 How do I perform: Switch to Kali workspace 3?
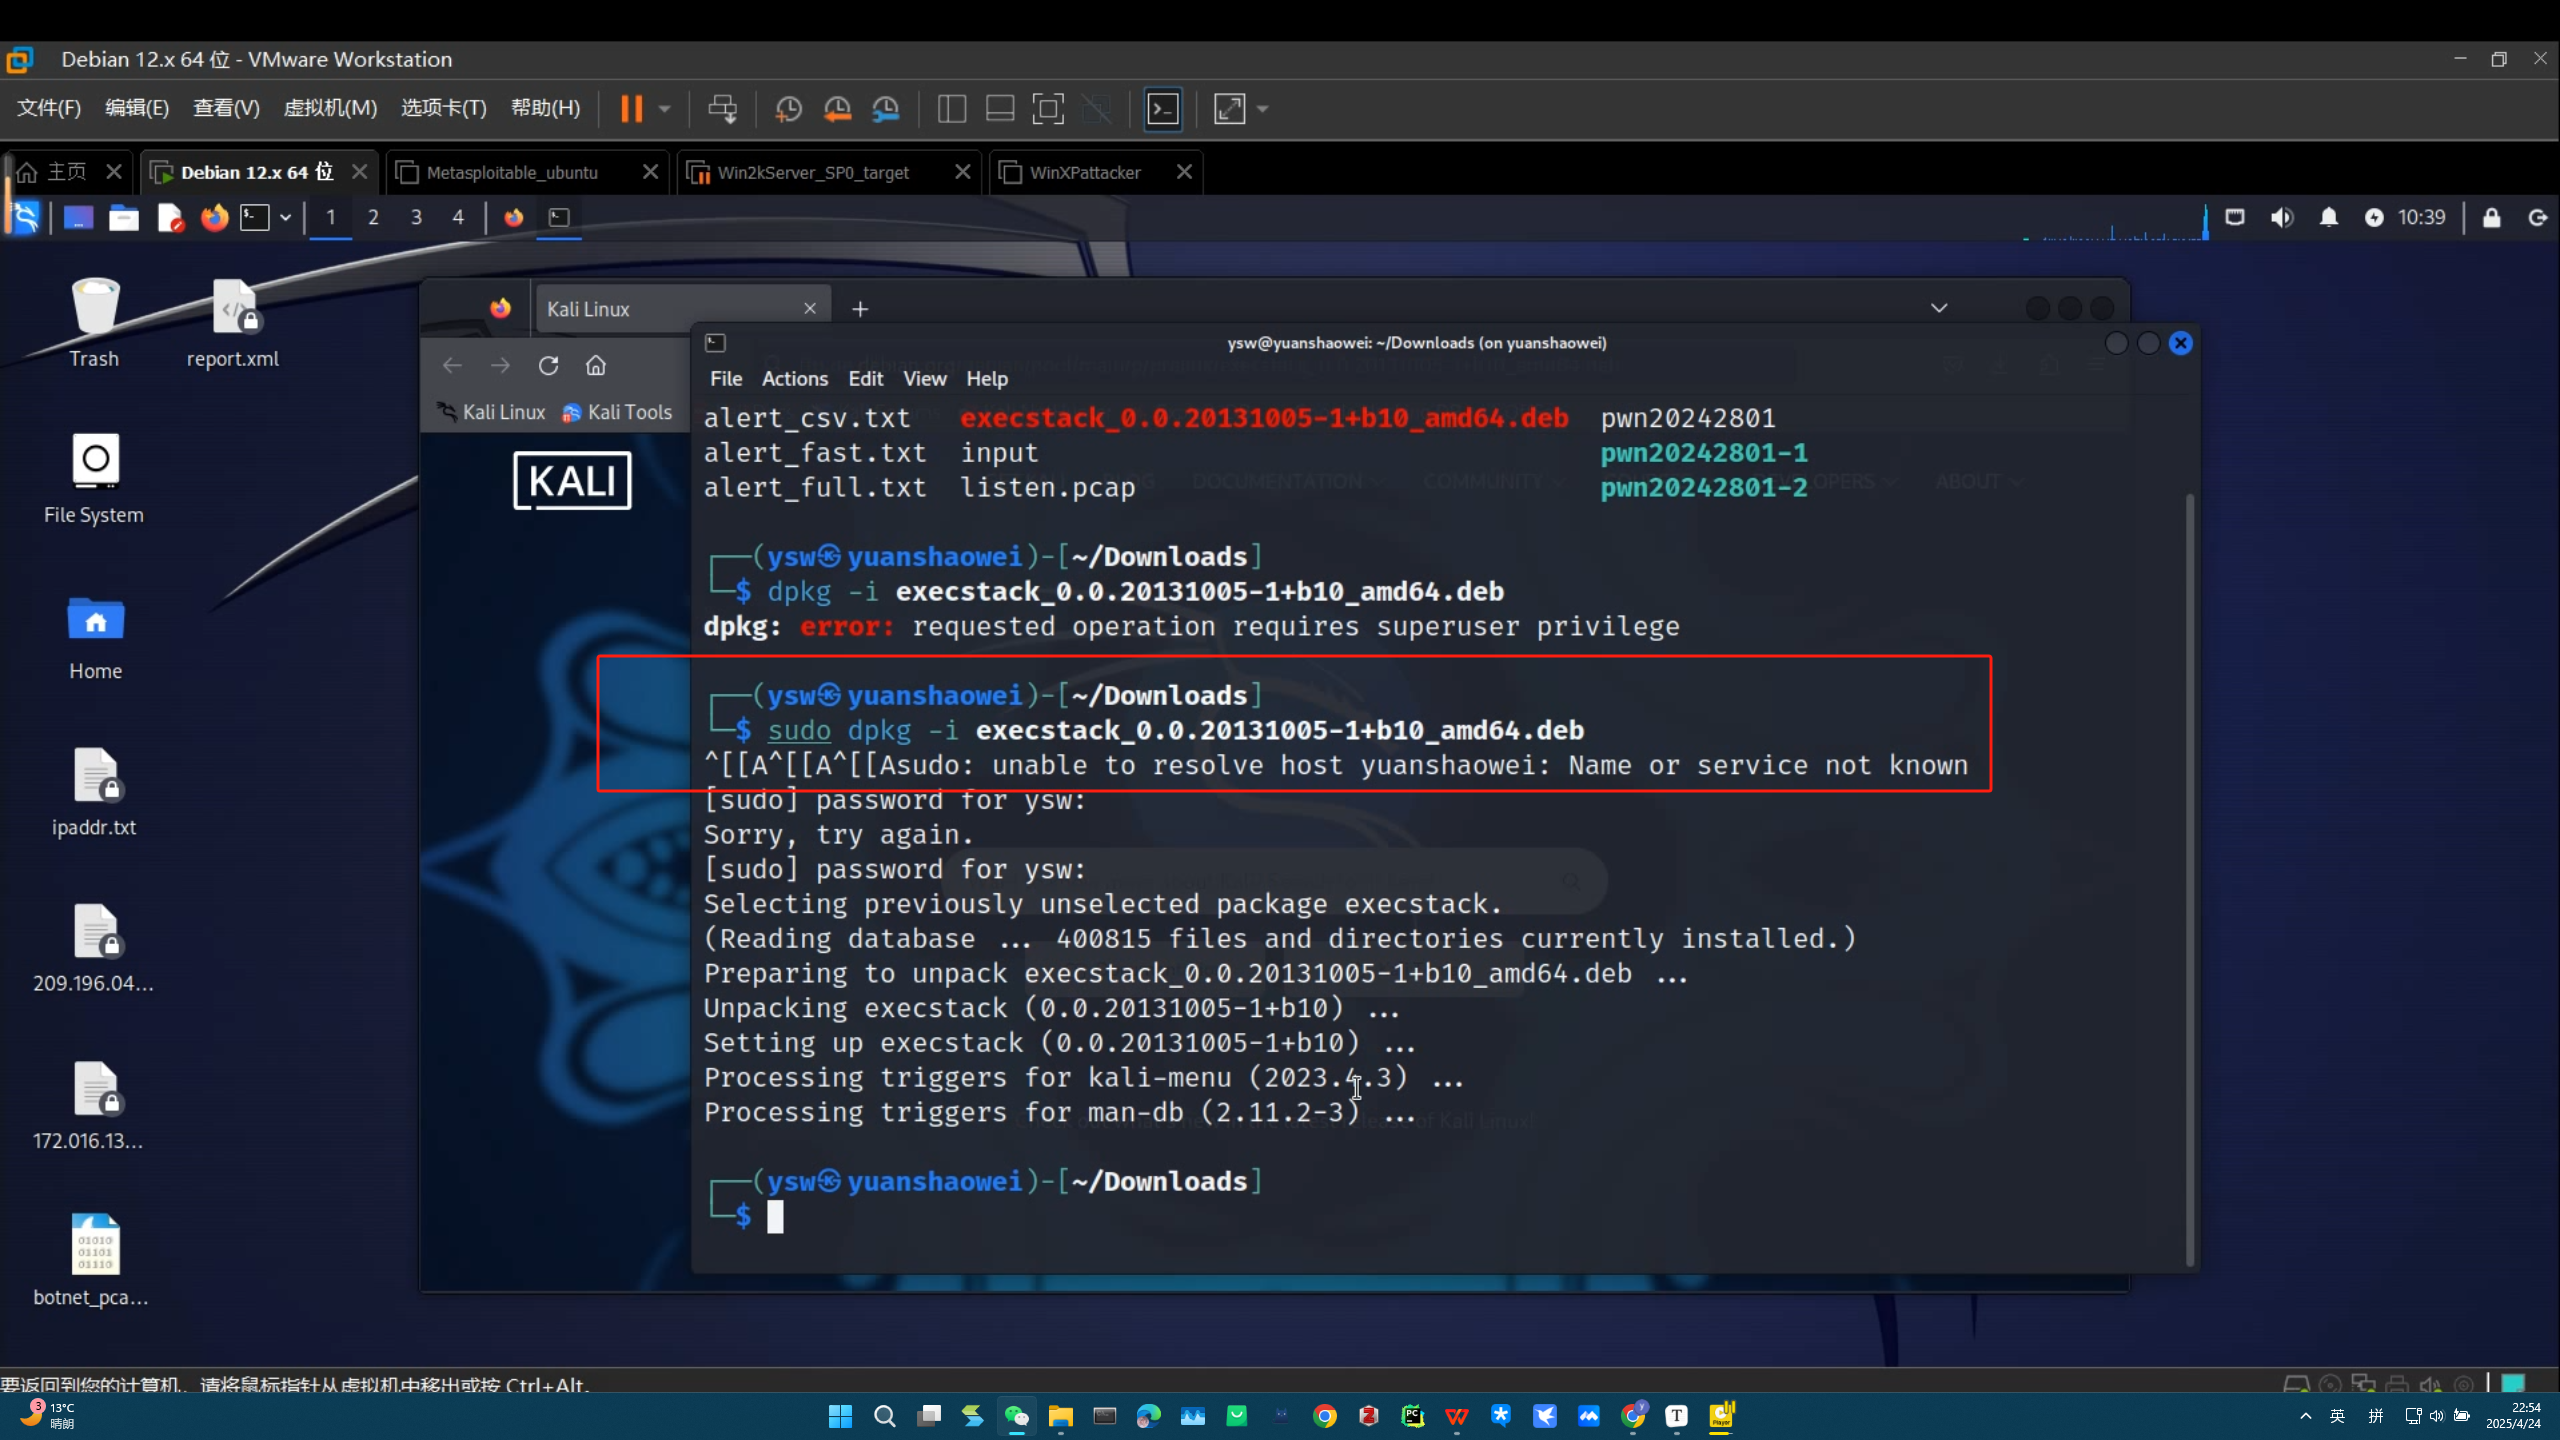[416, 217]
